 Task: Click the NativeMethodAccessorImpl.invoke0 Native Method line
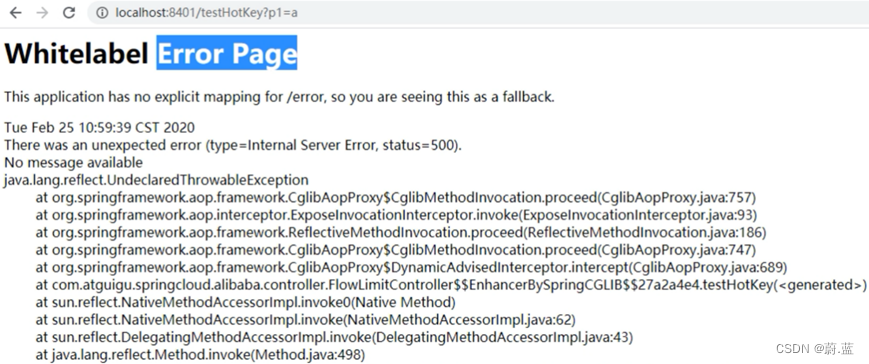246,303
